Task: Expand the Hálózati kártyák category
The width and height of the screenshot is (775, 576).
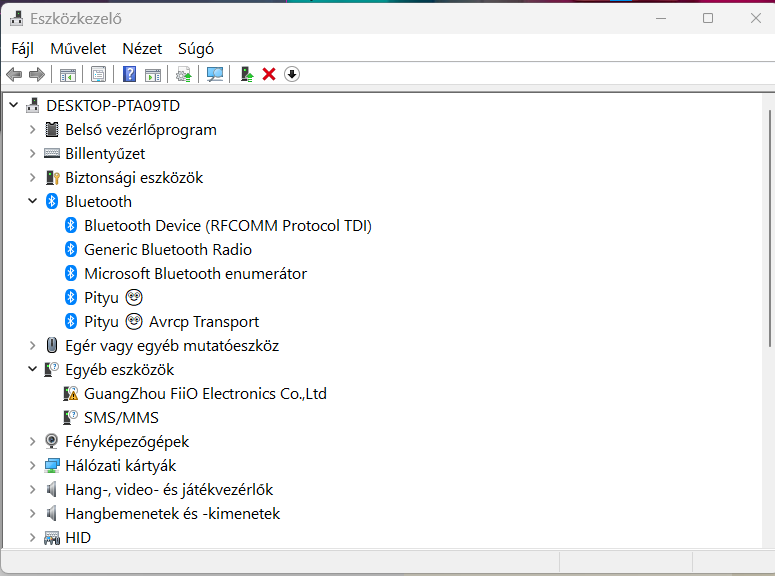Action: click(x=33, y=465)
